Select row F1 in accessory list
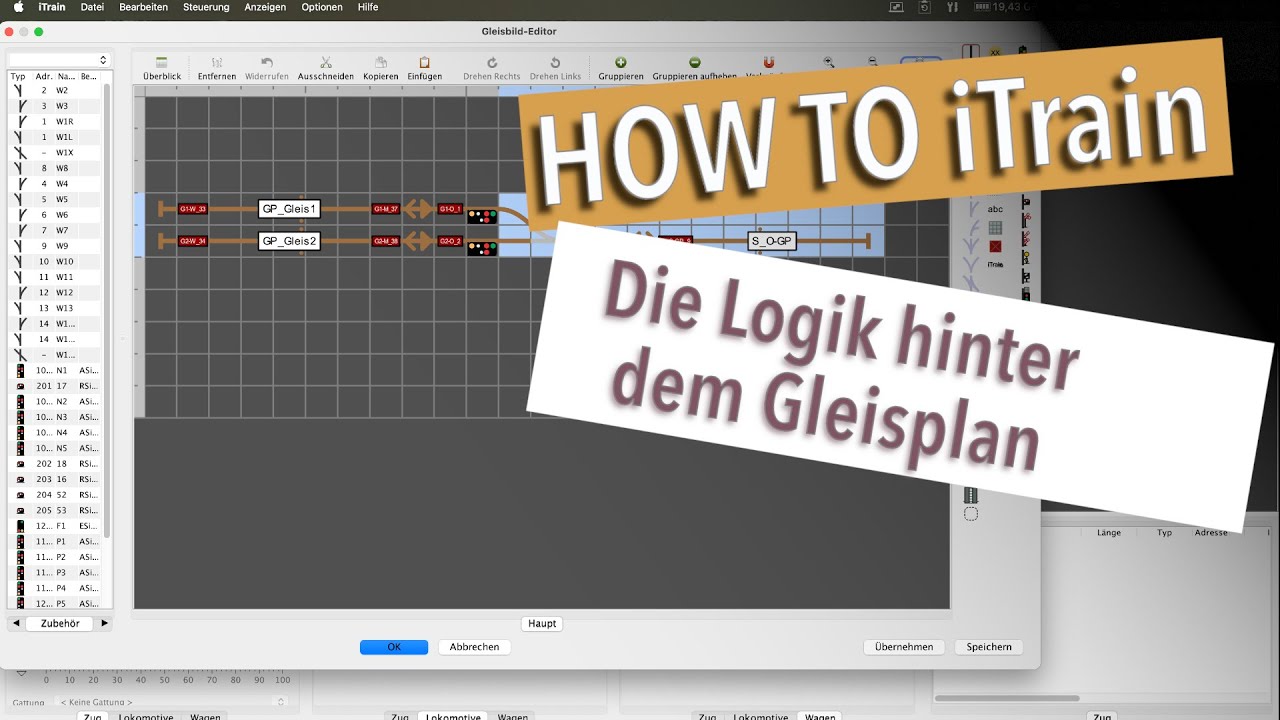This screenshot has width=1280, height=720. [x=56, y=525]
